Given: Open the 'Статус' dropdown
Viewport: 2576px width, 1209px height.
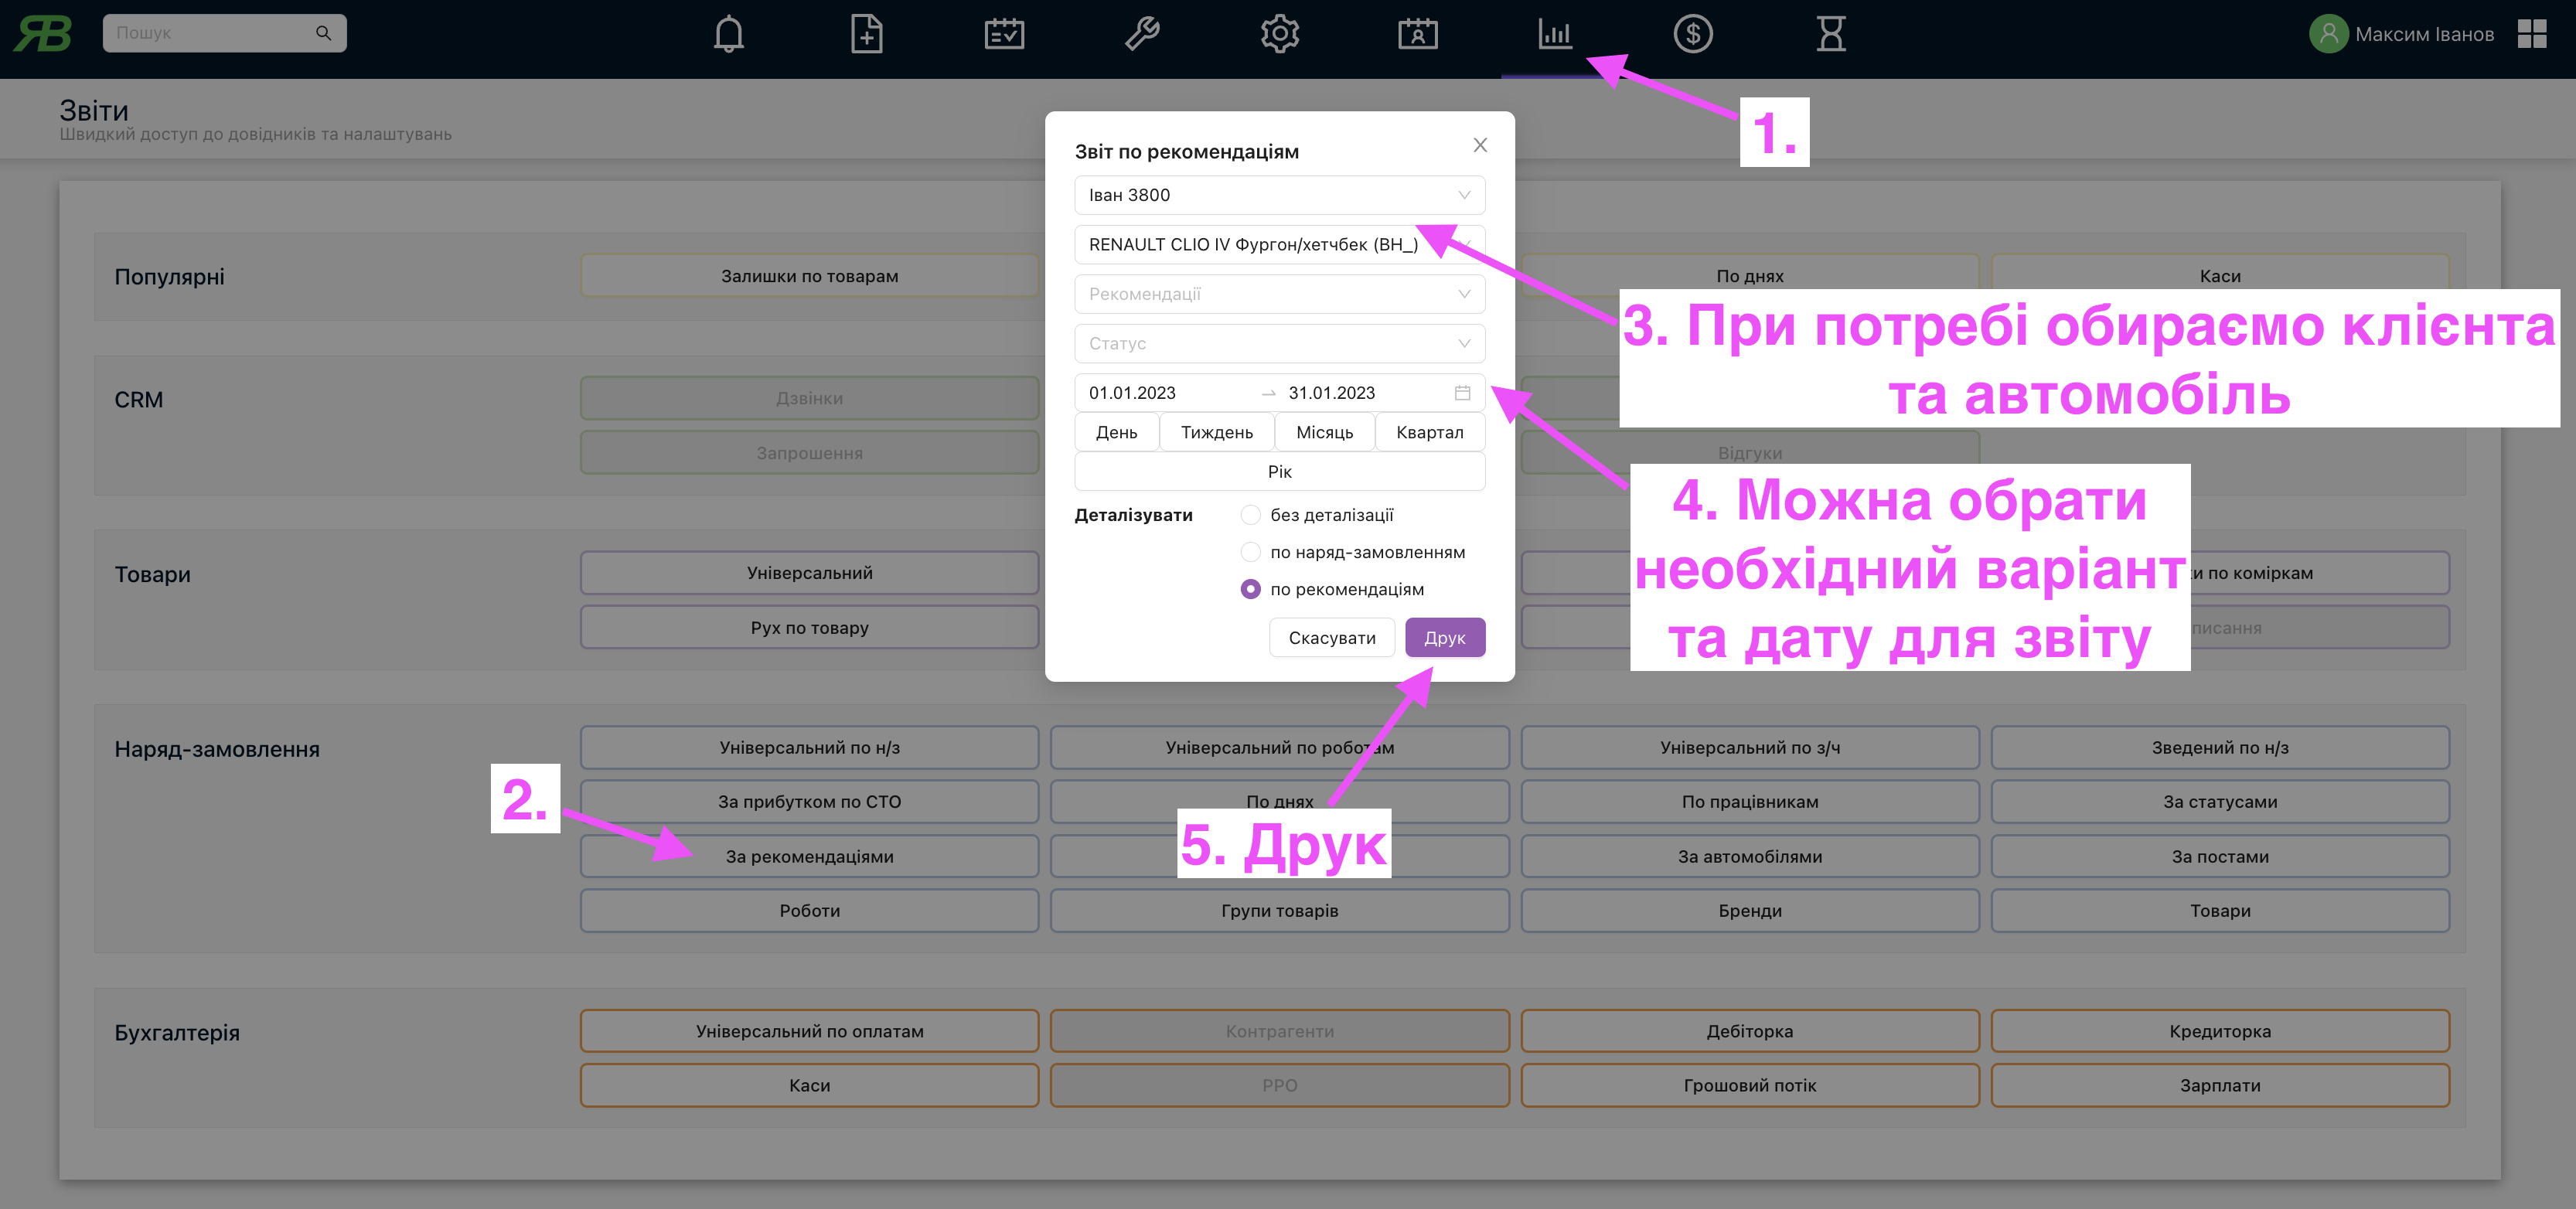Looking at the screenshot, I should [1279, 343].
